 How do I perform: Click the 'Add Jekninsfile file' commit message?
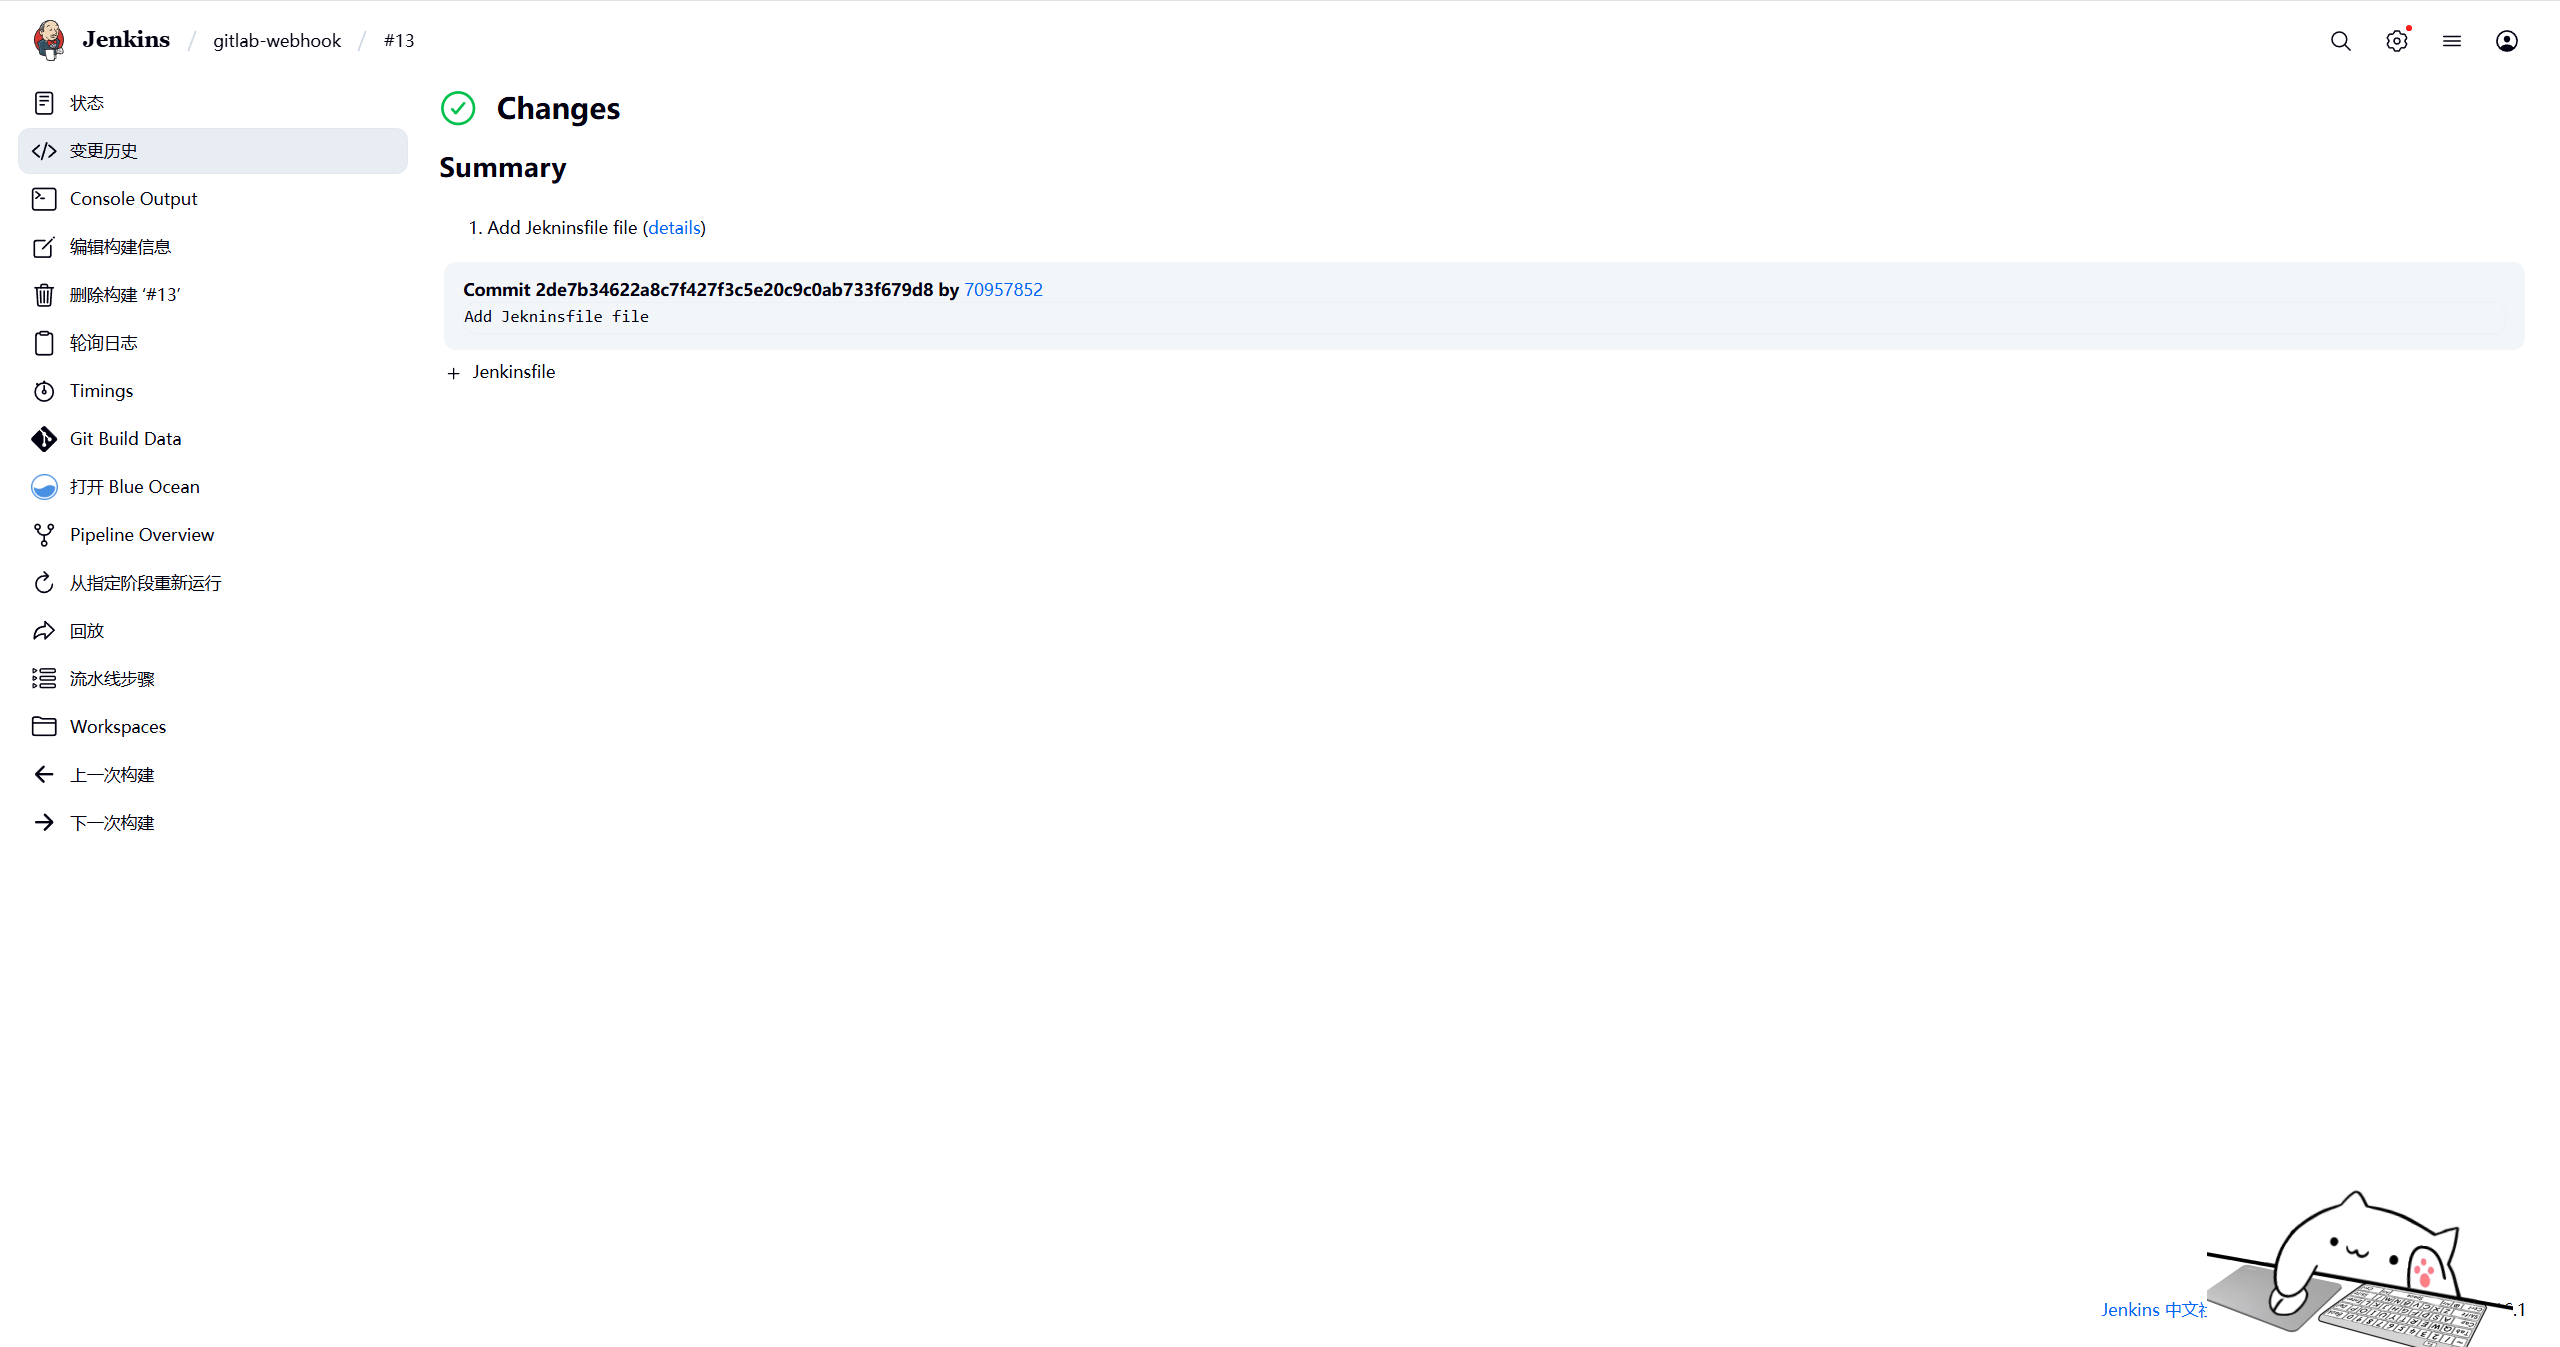pyautogui.click(x=556, y=317)
